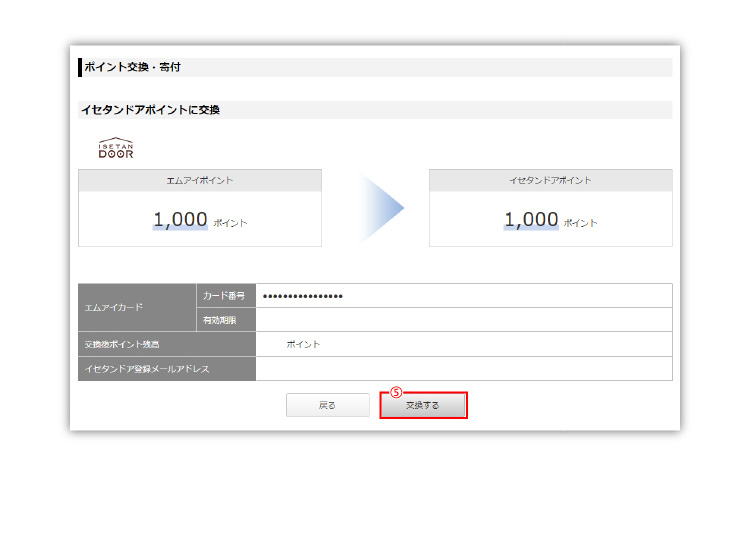Click the カード番号 label cell
Screen dimensions: 750x560
pyautogui.click(x=226, y=296)
